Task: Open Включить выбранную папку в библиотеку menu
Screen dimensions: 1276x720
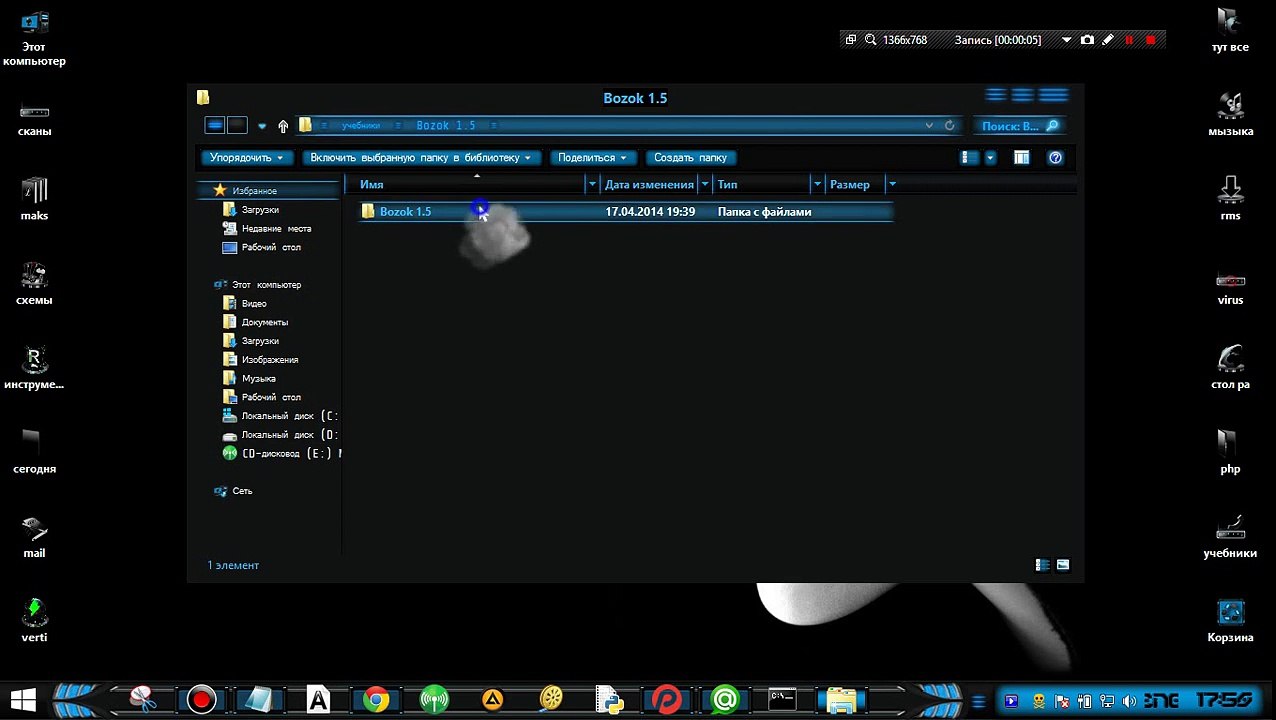Action: 421,158
